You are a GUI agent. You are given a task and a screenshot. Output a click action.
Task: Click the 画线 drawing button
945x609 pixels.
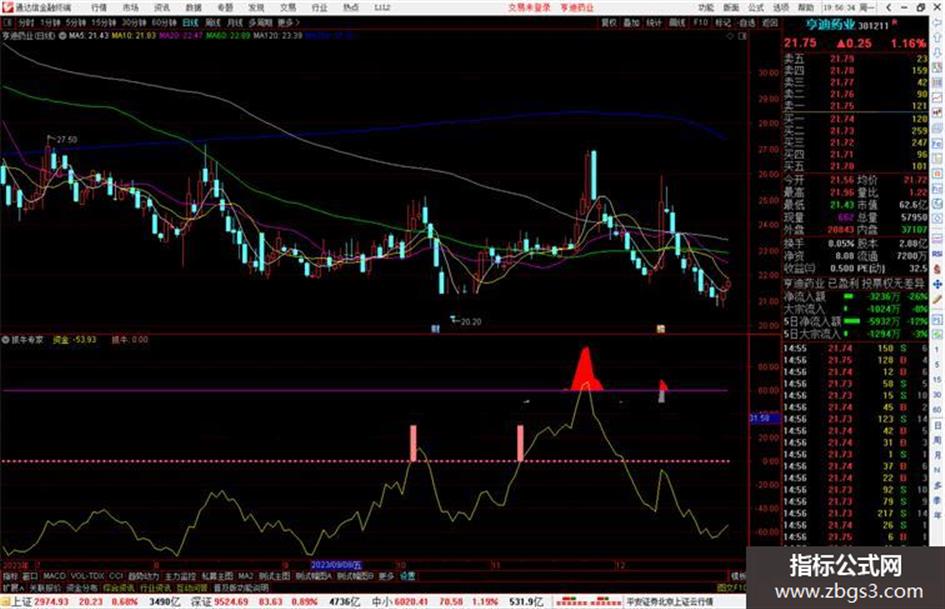tap(677, 22)
